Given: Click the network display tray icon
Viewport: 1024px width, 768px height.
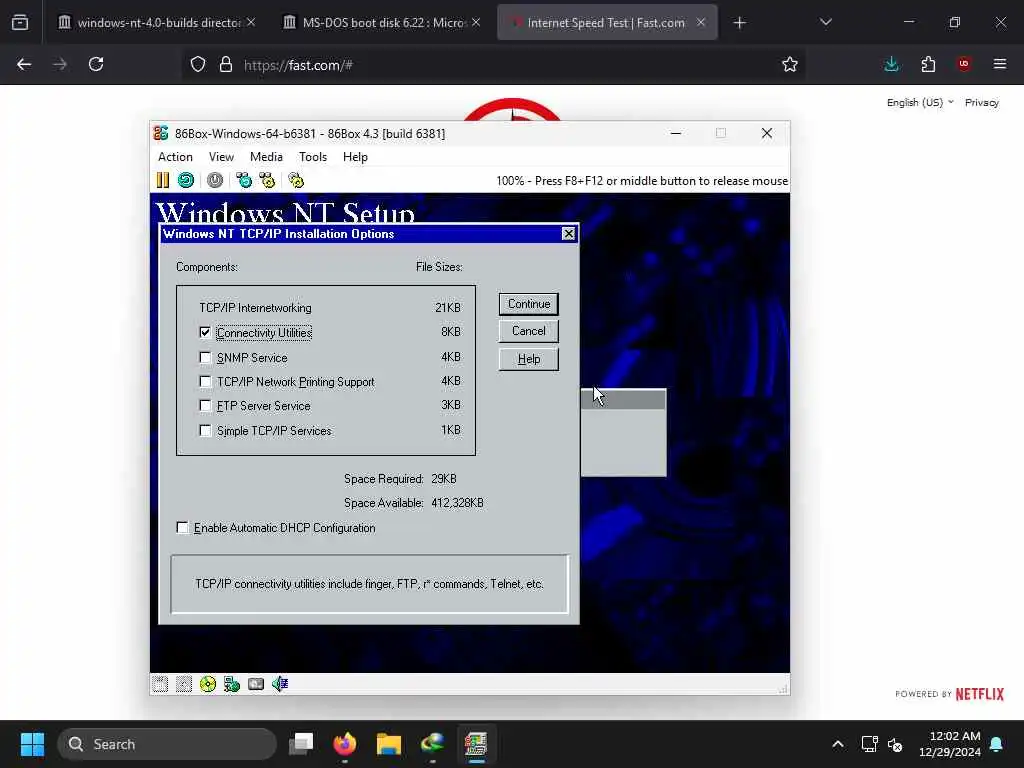Looking at the screenshot, I should tap(869, 744).
